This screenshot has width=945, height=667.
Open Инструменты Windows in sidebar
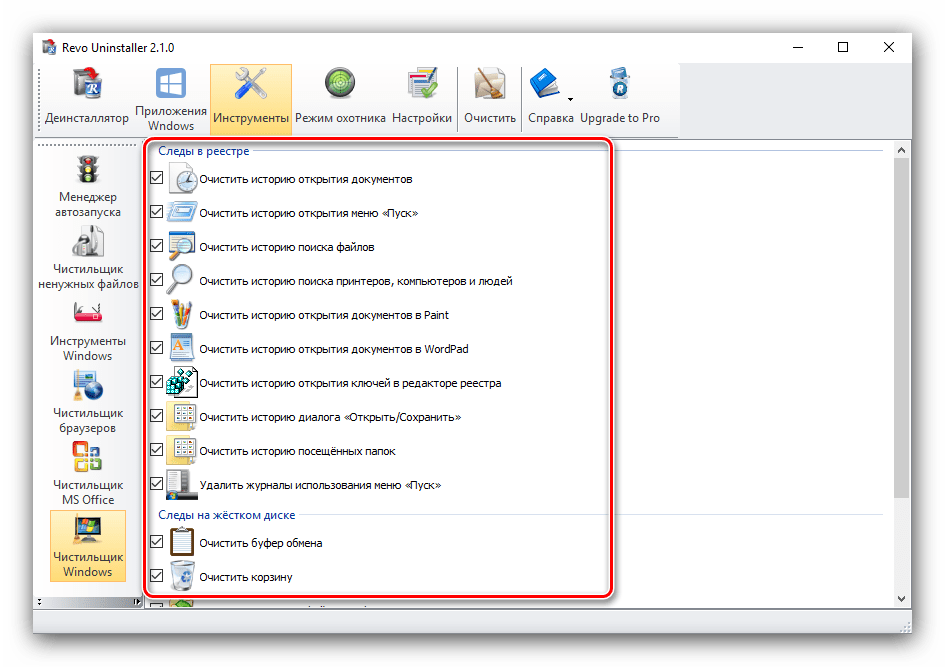[88, 329]
